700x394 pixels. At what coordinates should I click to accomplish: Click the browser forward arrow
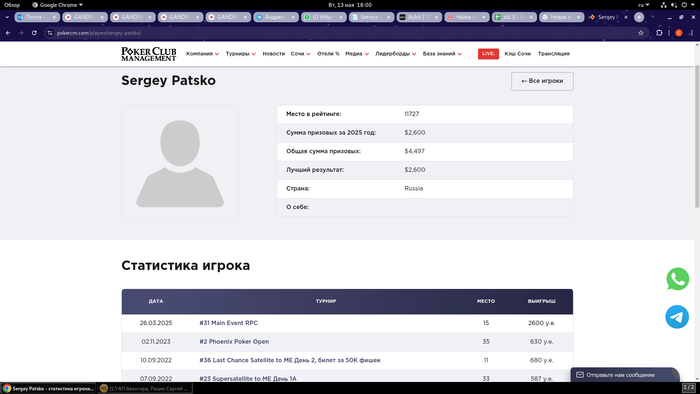coord(21,33)
